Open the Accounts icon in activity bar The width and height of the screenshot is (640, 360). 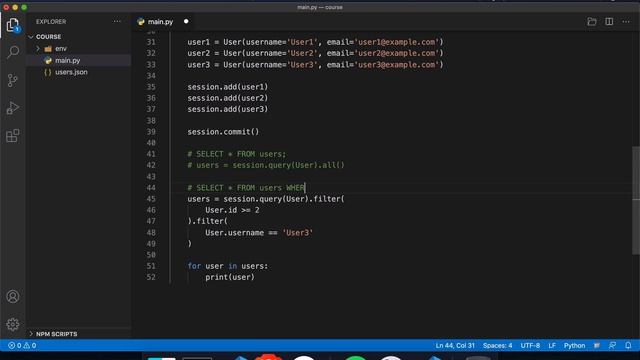coord(13,296)
